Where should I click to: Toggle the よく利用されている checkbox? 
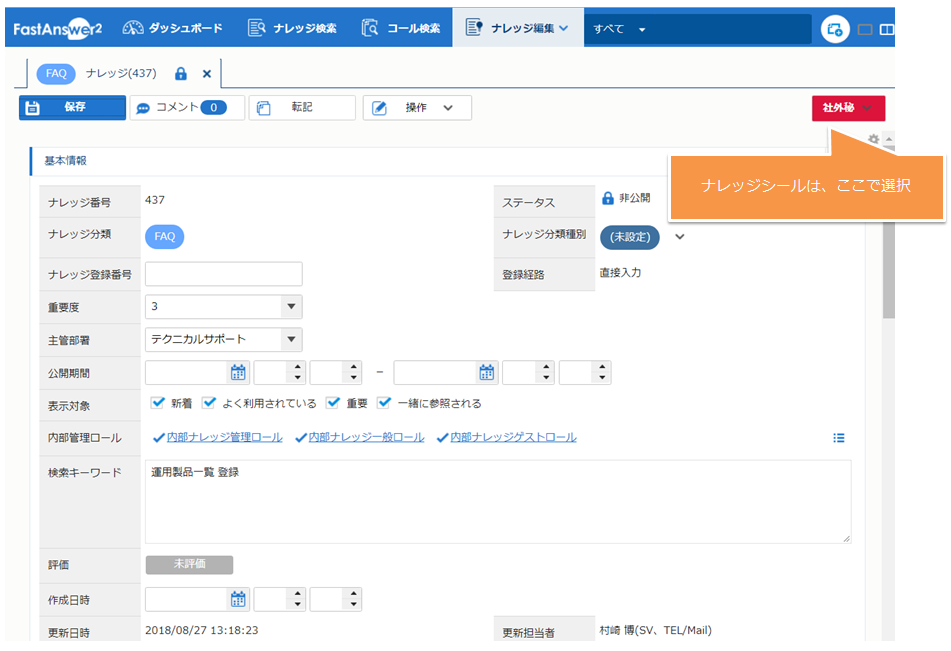coord(209,404)
